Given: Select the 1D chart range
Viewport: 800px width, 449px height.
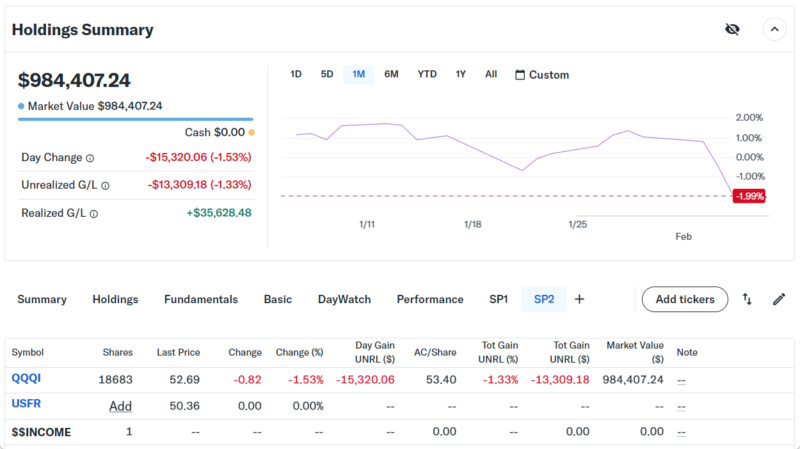Looking at the screenshot, I should 296,74.
